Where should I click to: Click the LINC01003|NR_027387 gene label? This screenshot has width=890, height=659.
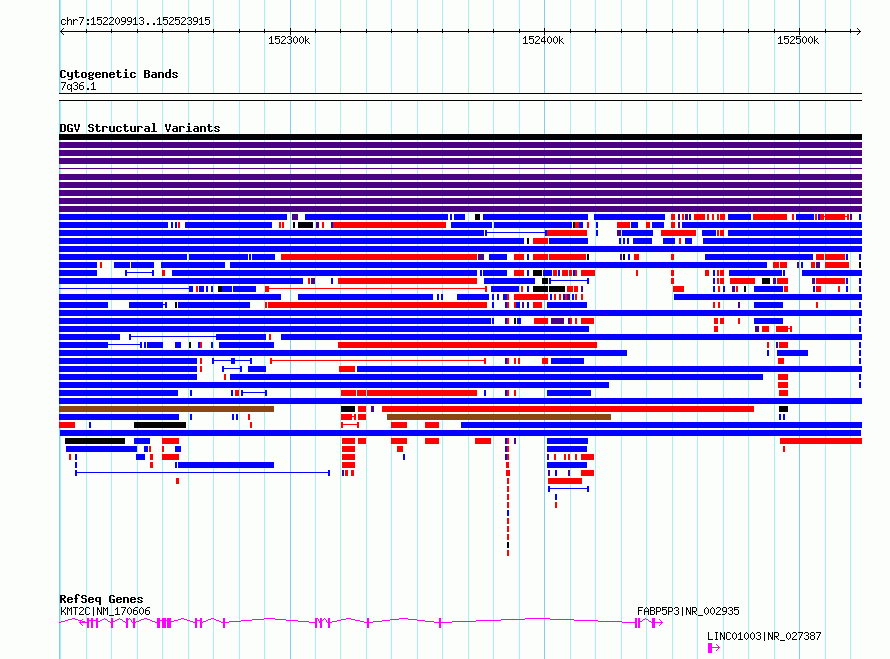(x=764, y=636)
